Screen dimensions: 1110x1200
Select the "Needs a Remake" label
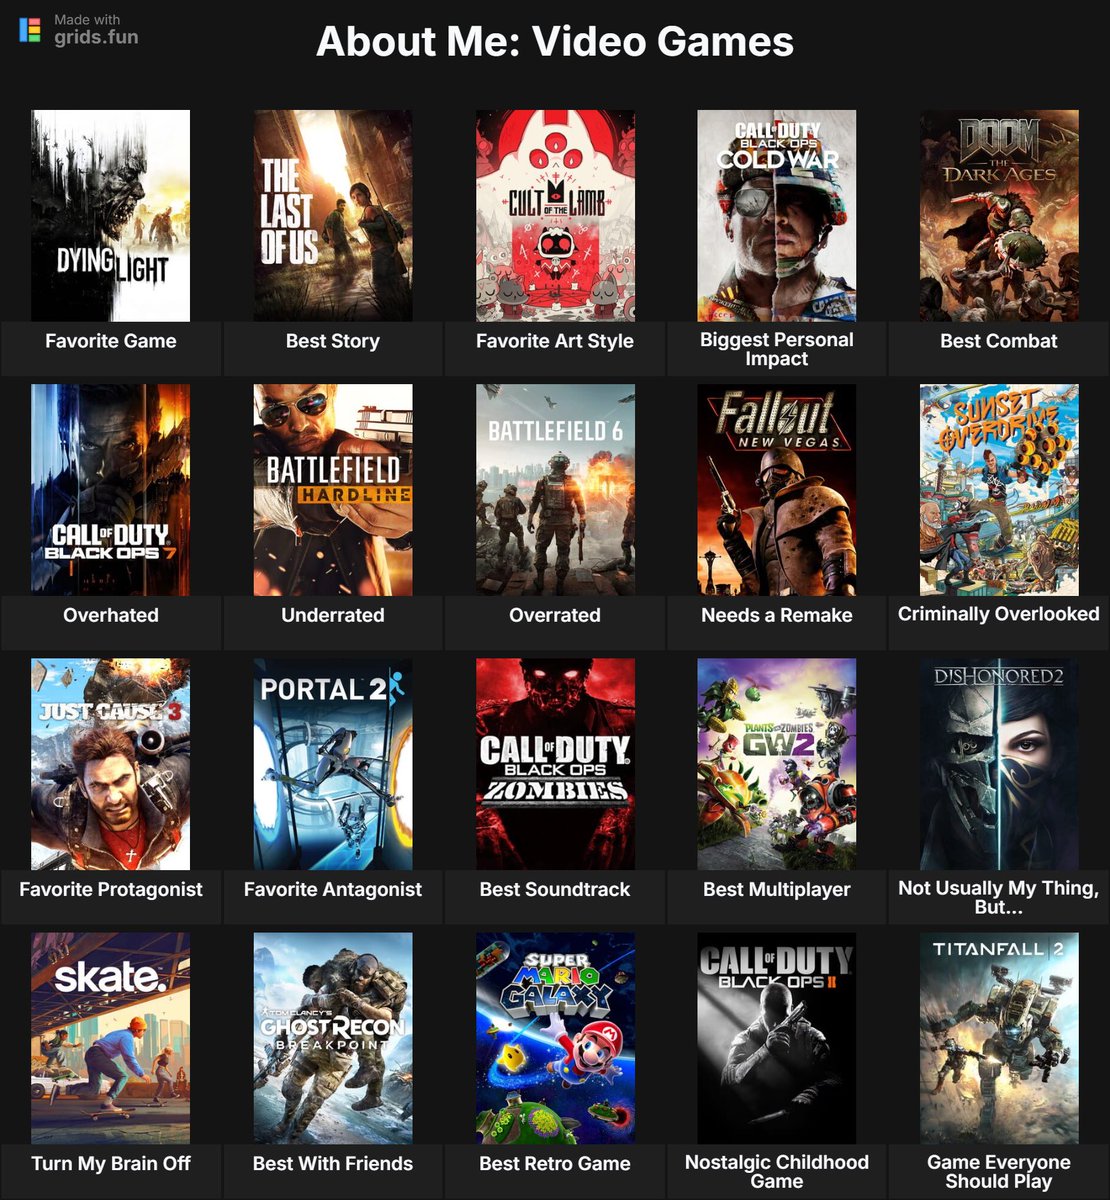click(x=777, y=615)
